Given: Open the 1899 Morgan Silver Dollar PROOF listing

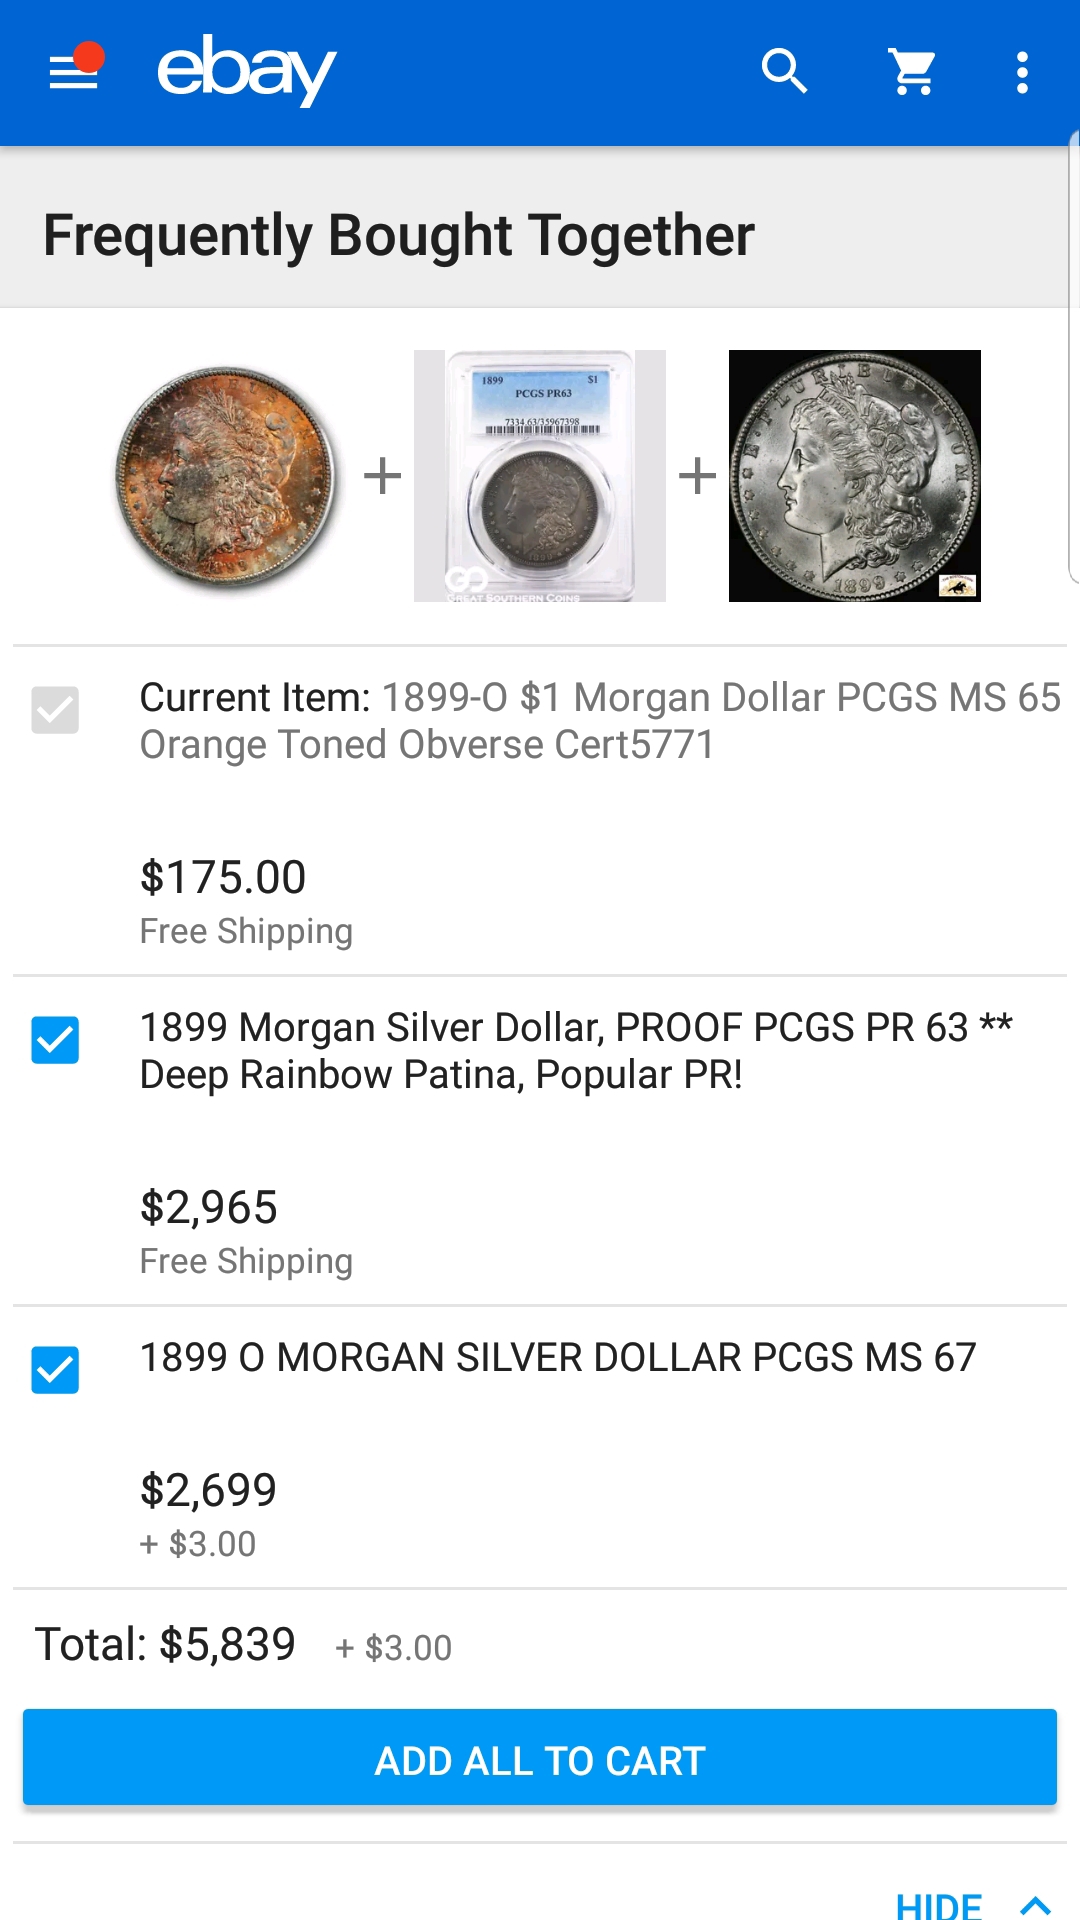Looking at the screenshot, I should coord(575,1051).
